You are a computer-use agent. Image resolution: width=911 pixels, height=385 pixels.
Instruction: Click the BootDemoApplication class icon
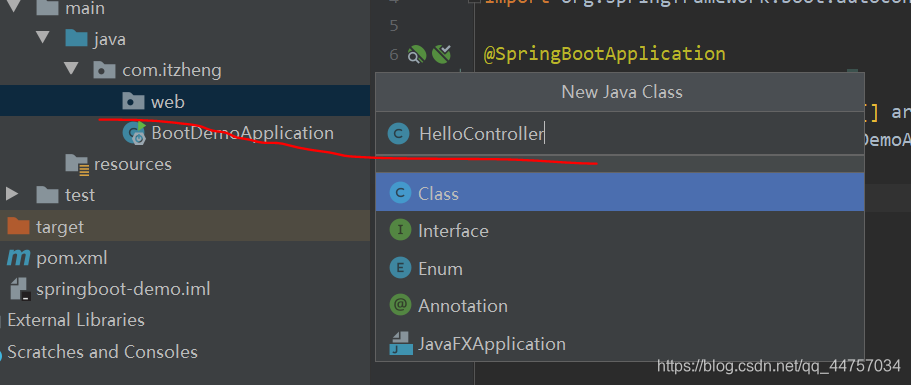click(134, 133)
